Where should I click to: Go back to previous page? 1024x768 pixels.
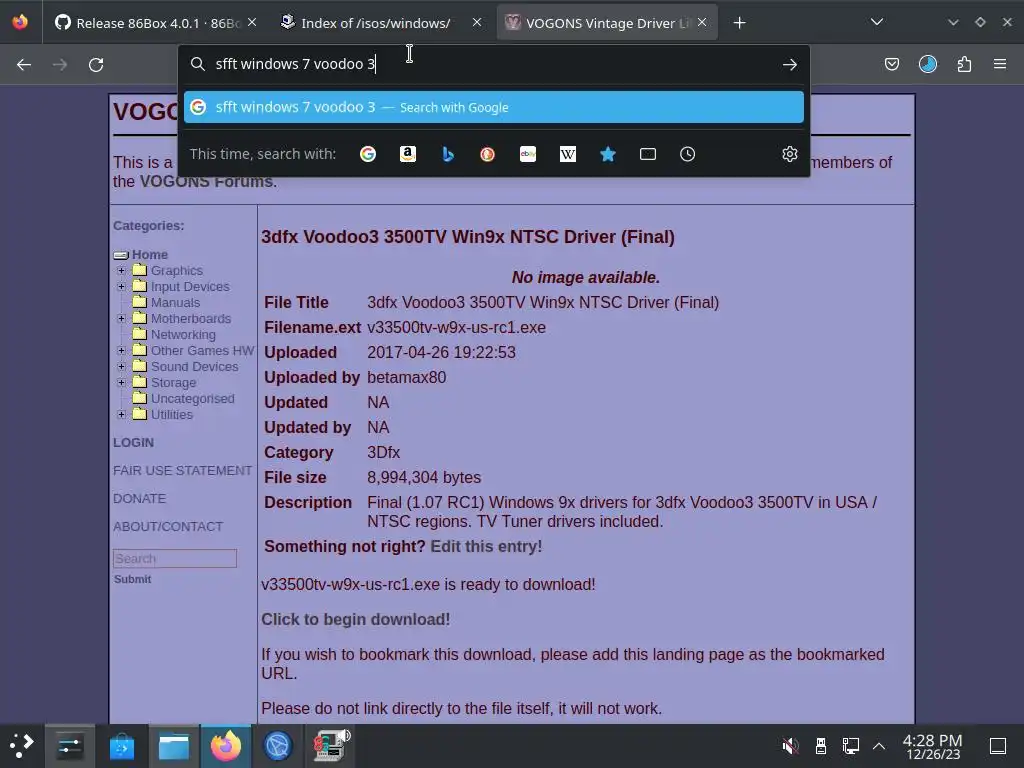(24, 65)
